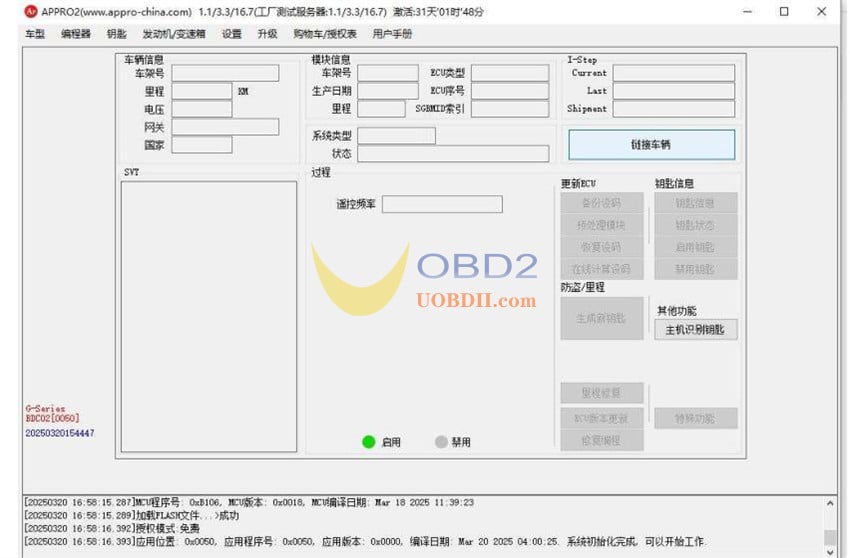Image resolution: width=850 pixels, height=558 pixels.
Task: Click inside the SVT list box
Action: click(x=209, y=316)
